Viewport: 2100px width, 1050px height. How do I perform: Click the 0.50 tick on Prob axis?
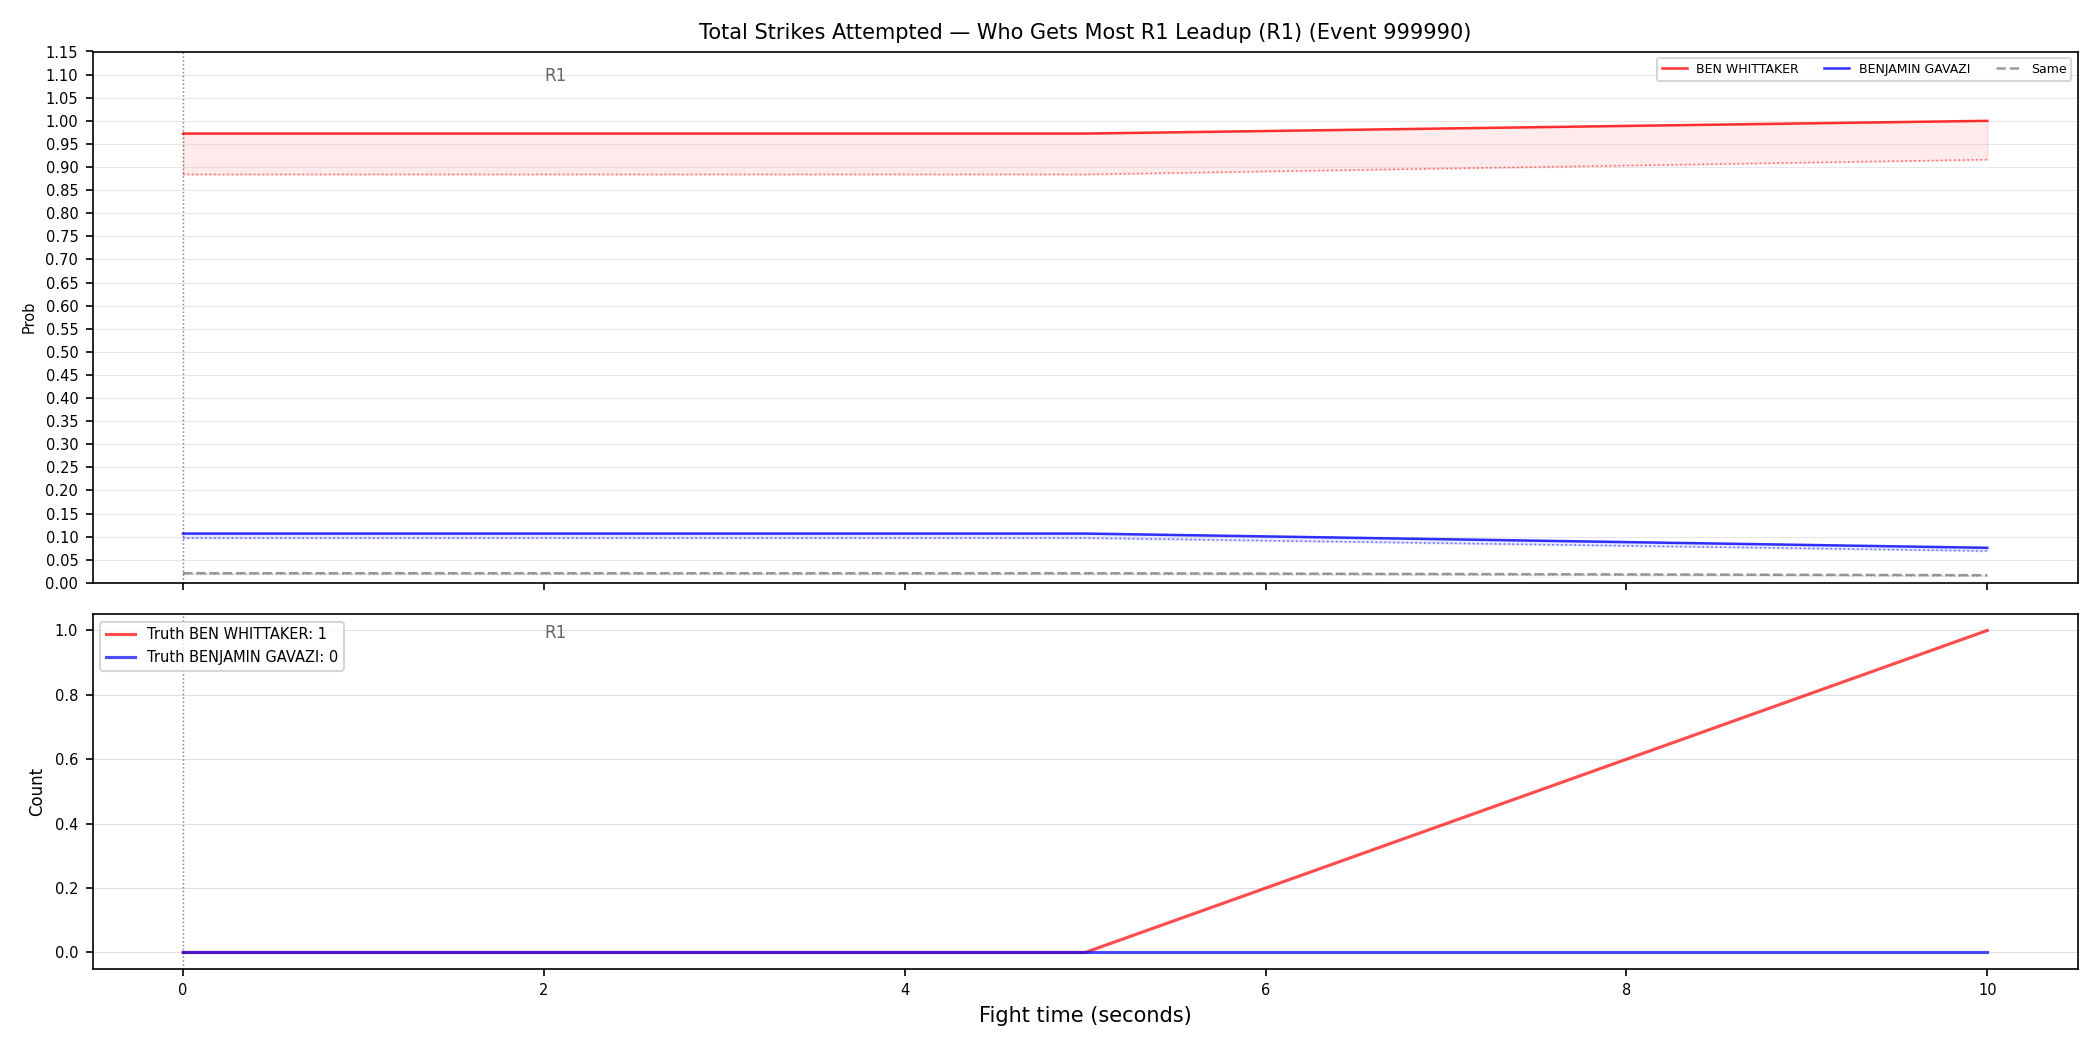coord(62,352)
